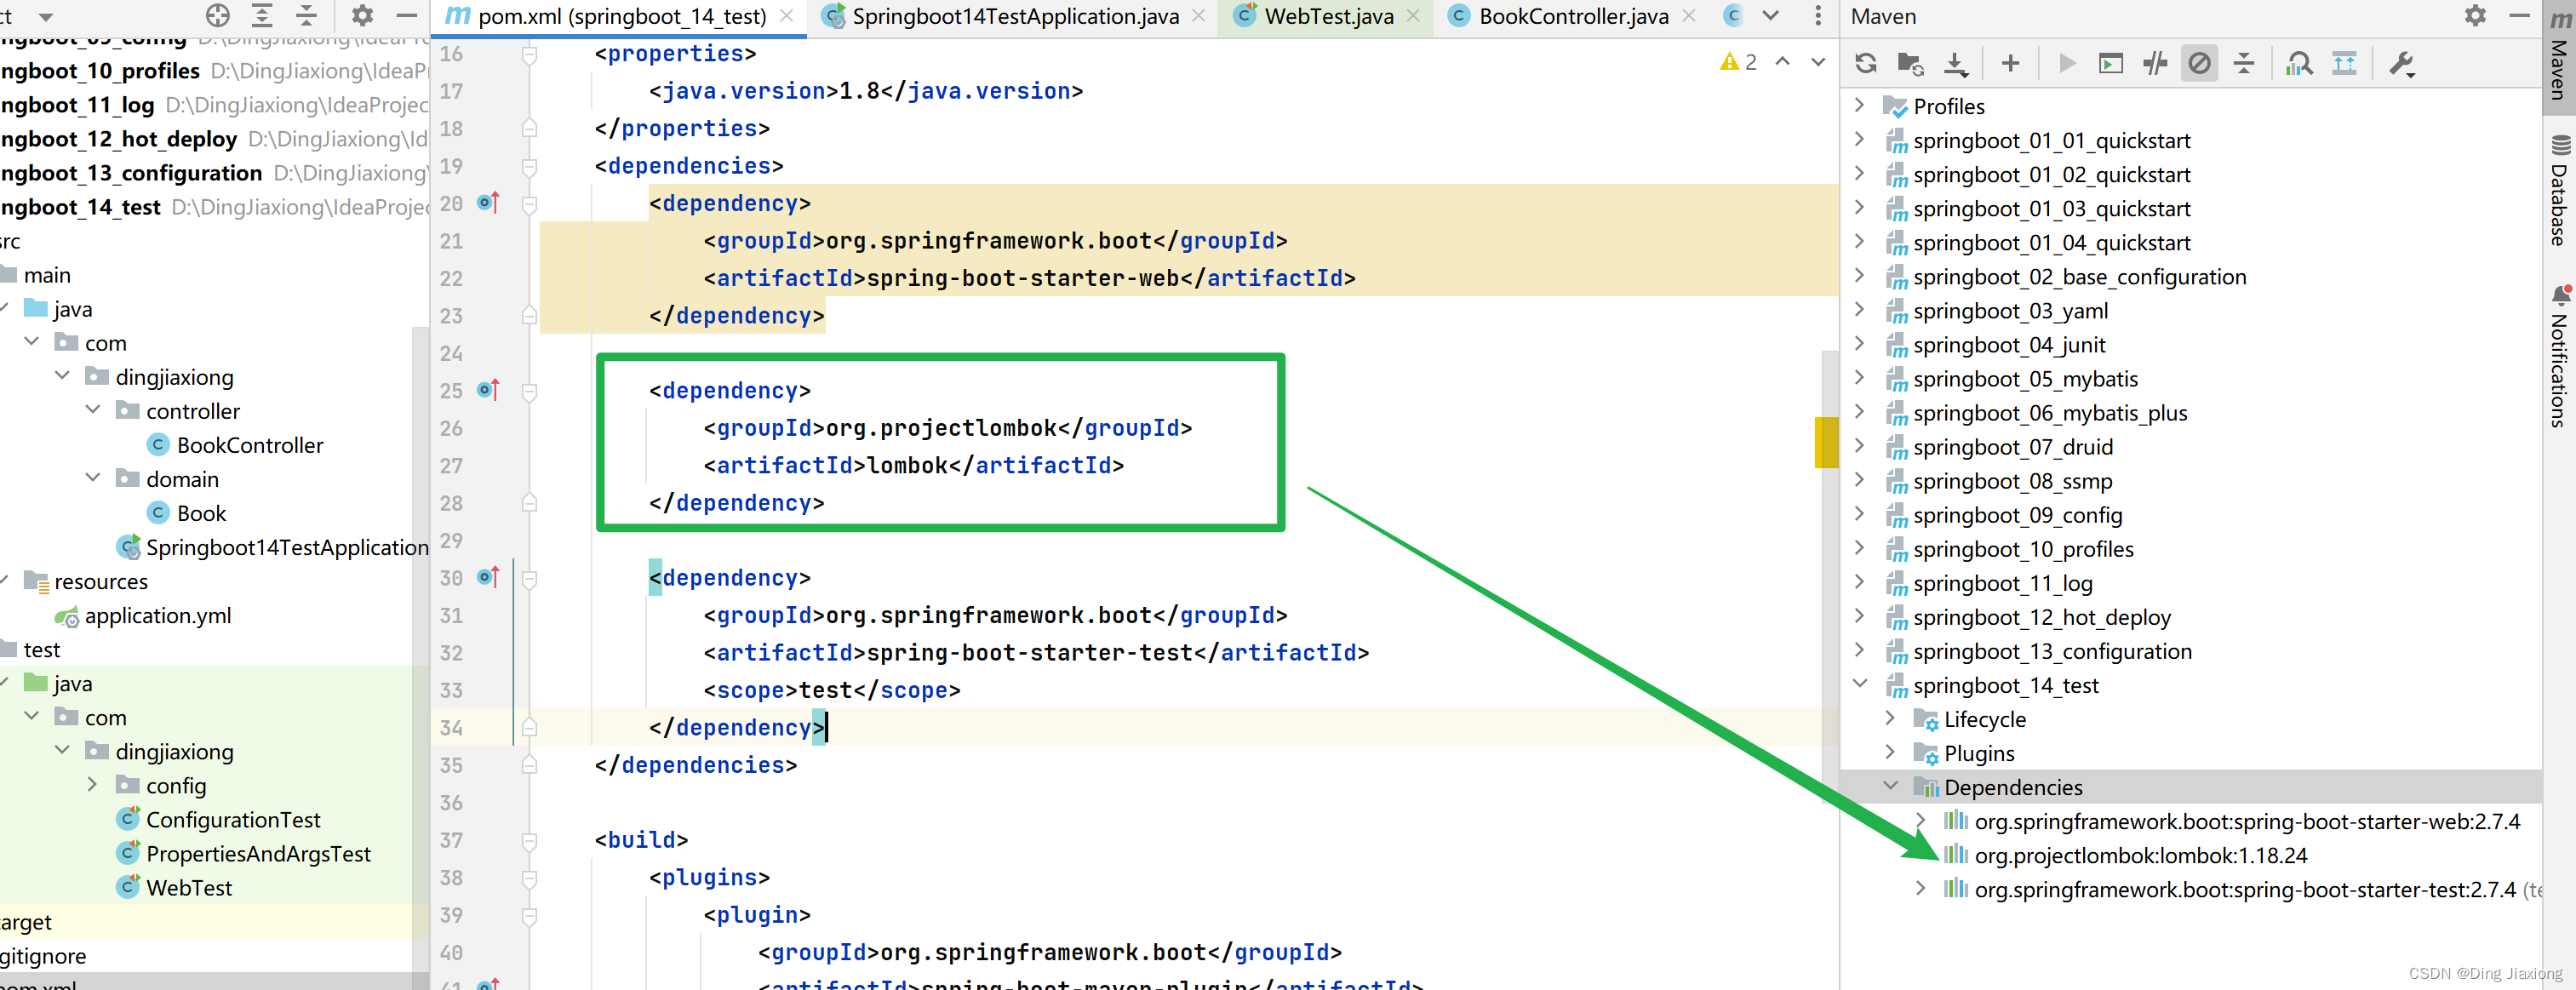Screen dimensions: 2576x990
Task: Open application.yml in resources
Action: [157, 615]
